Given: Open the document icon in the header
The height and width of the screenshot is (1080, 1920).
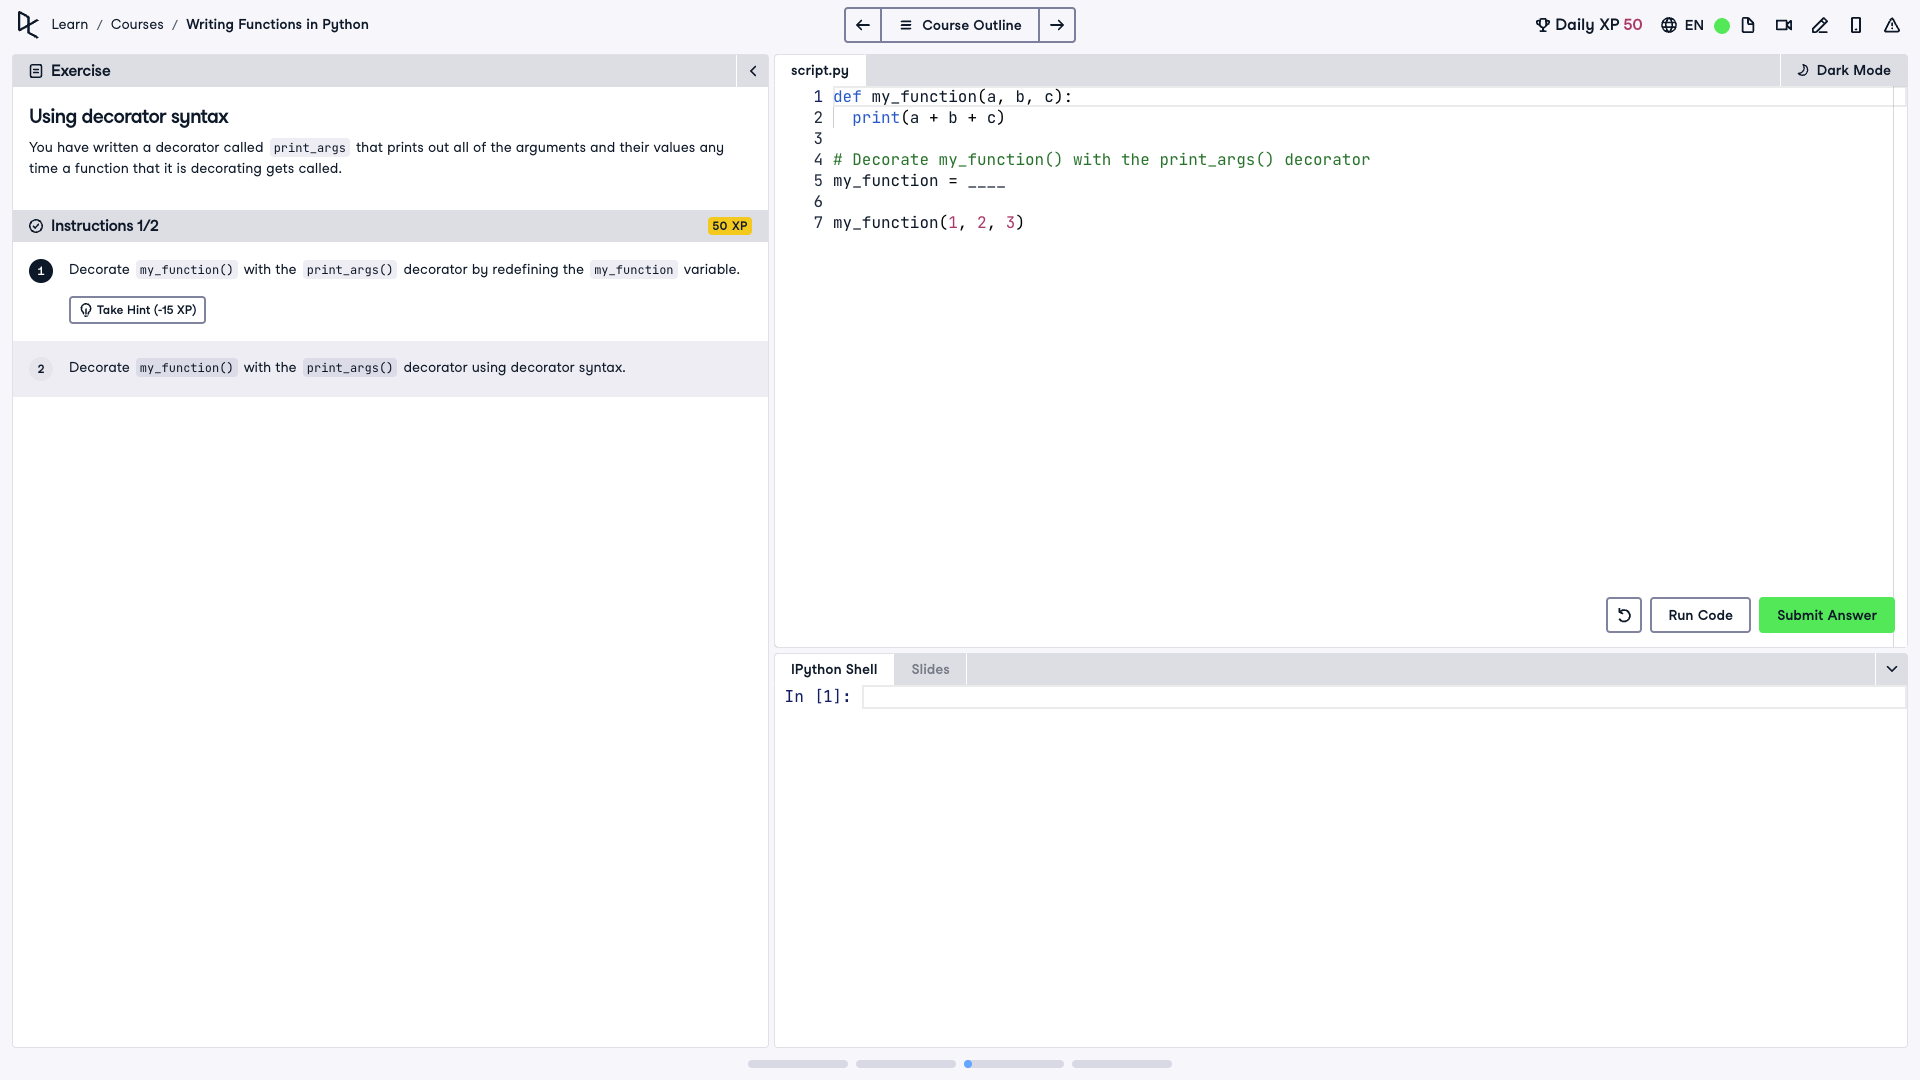Looking at the screenshot, I should point(1748,25).
